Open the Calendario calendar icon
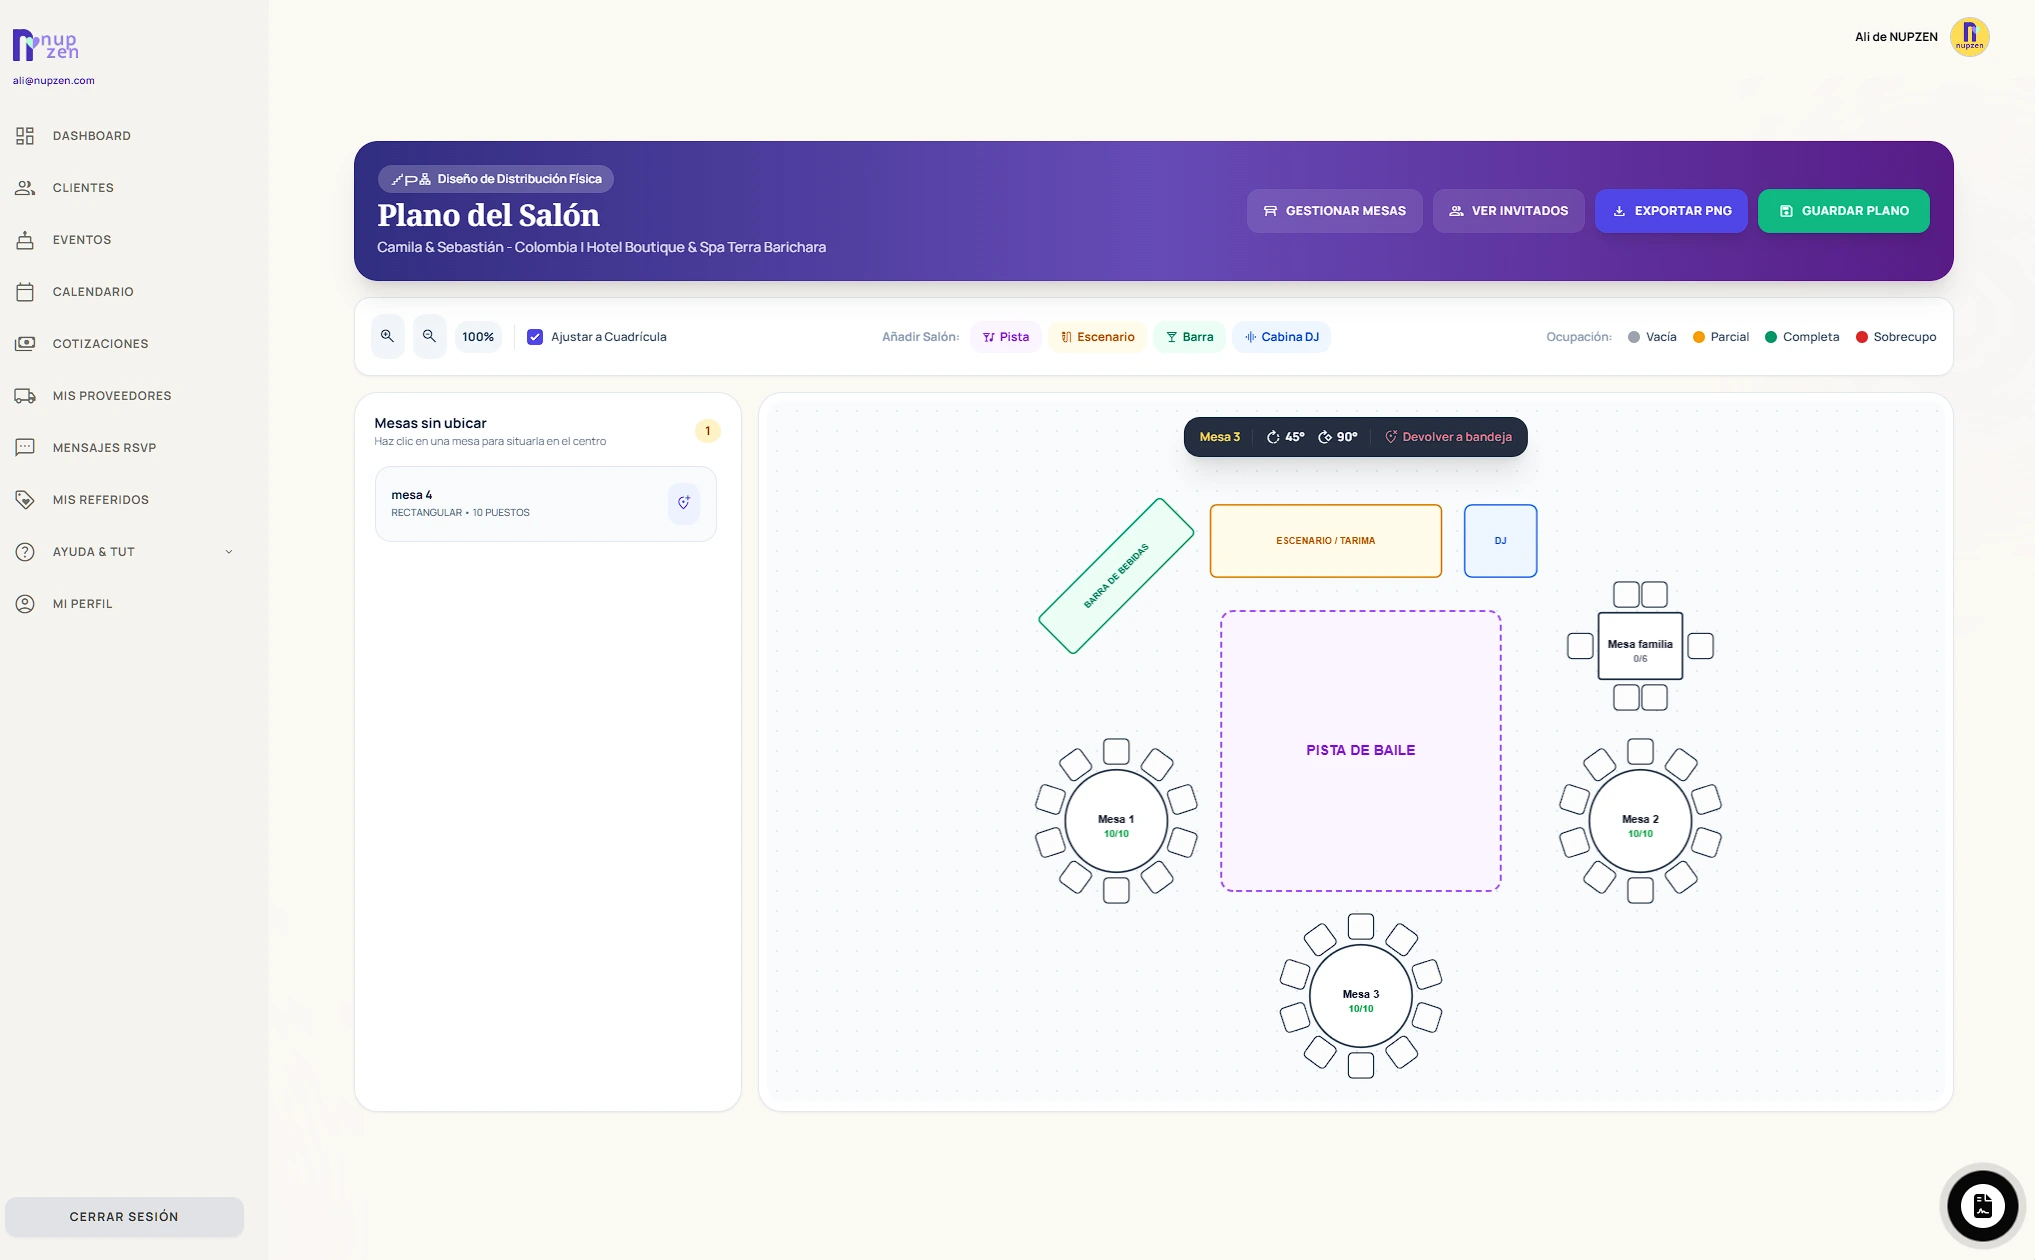2035x1260 pixels. [25, 292]
